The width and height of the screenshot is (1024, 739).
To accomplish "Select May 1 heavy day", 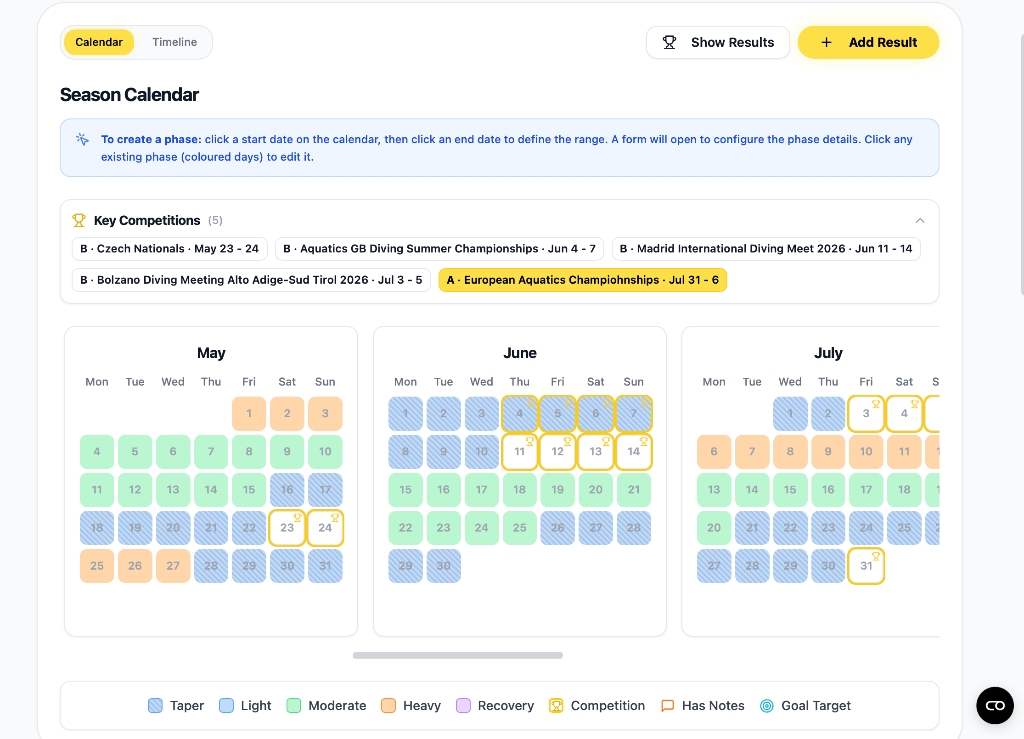I will click(x=249, y=413).
